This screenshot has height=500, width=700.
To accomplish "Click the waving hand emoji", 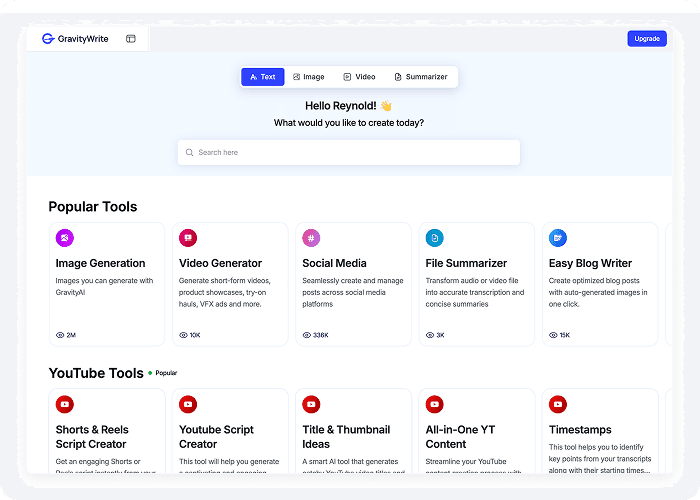I will click(386, 106).
